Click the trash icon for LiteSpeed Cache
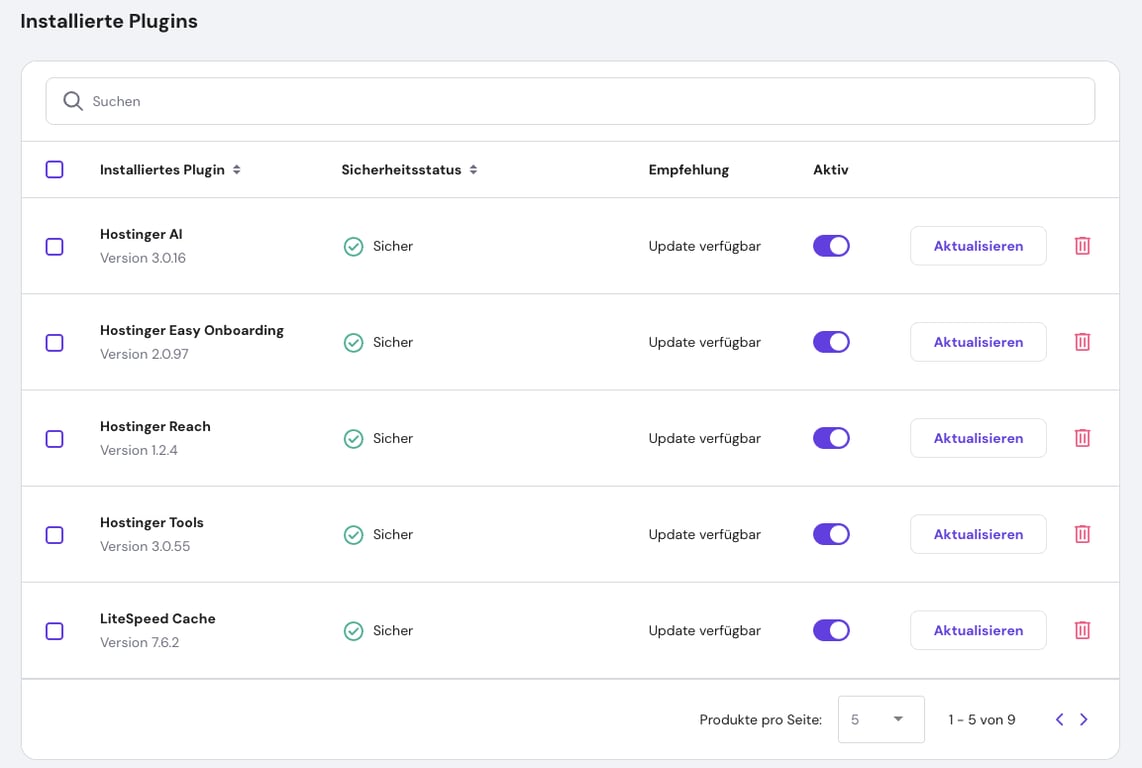Screen dimensions: 1142x768 pos(1082,630)
